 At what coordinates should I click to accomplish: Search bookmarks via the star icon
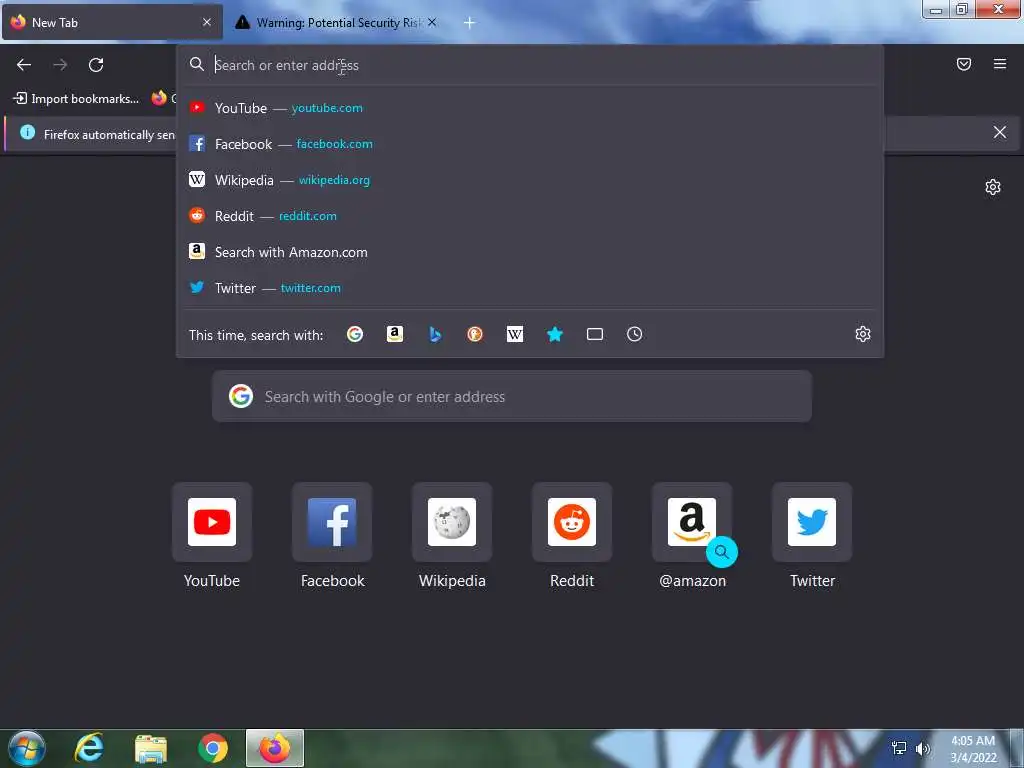click(x=554, y=334)
